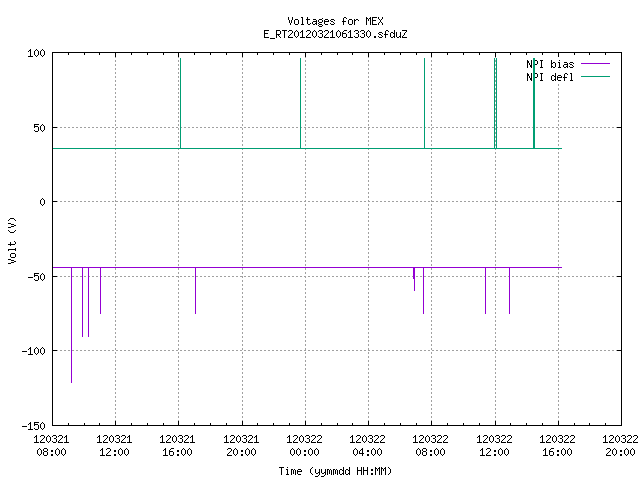Click the purple NPI bias legend line sample

coord(595,64)
